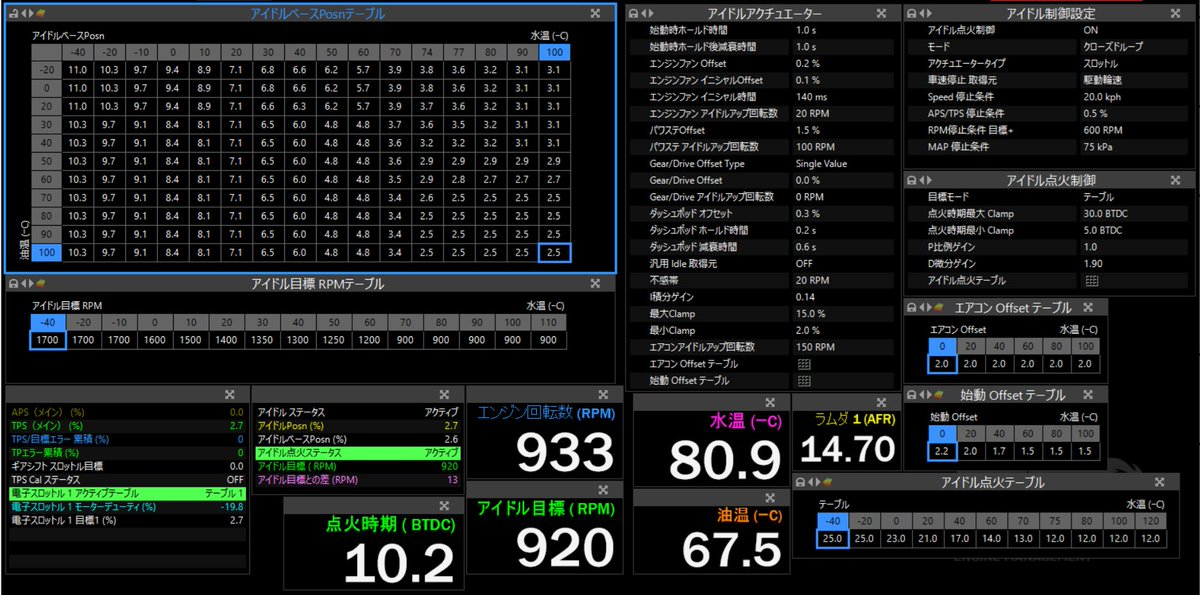Edit 始動時ホールド時間 value 1.0 s
This screenshot has height=595, width=1200.
pyautogui.click(x=842, y=30)
